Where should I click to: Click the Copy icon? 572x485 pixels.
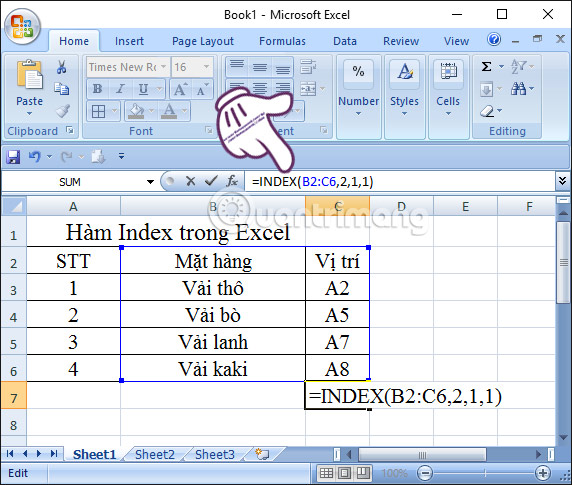tap(62, 89)
